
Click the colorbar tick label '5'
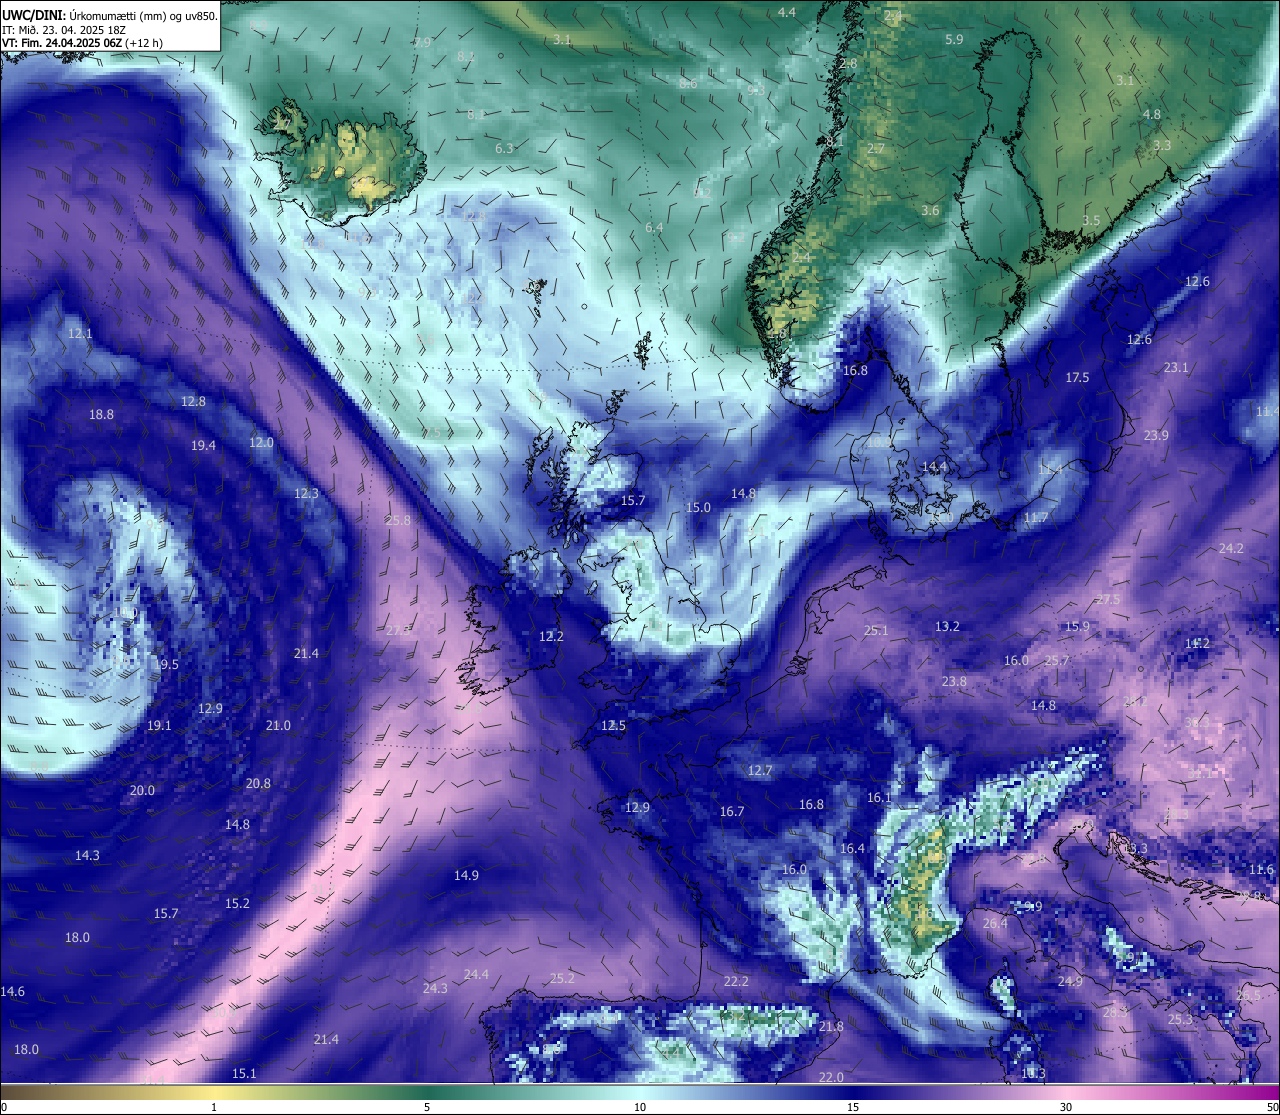tap(427, 1107)
